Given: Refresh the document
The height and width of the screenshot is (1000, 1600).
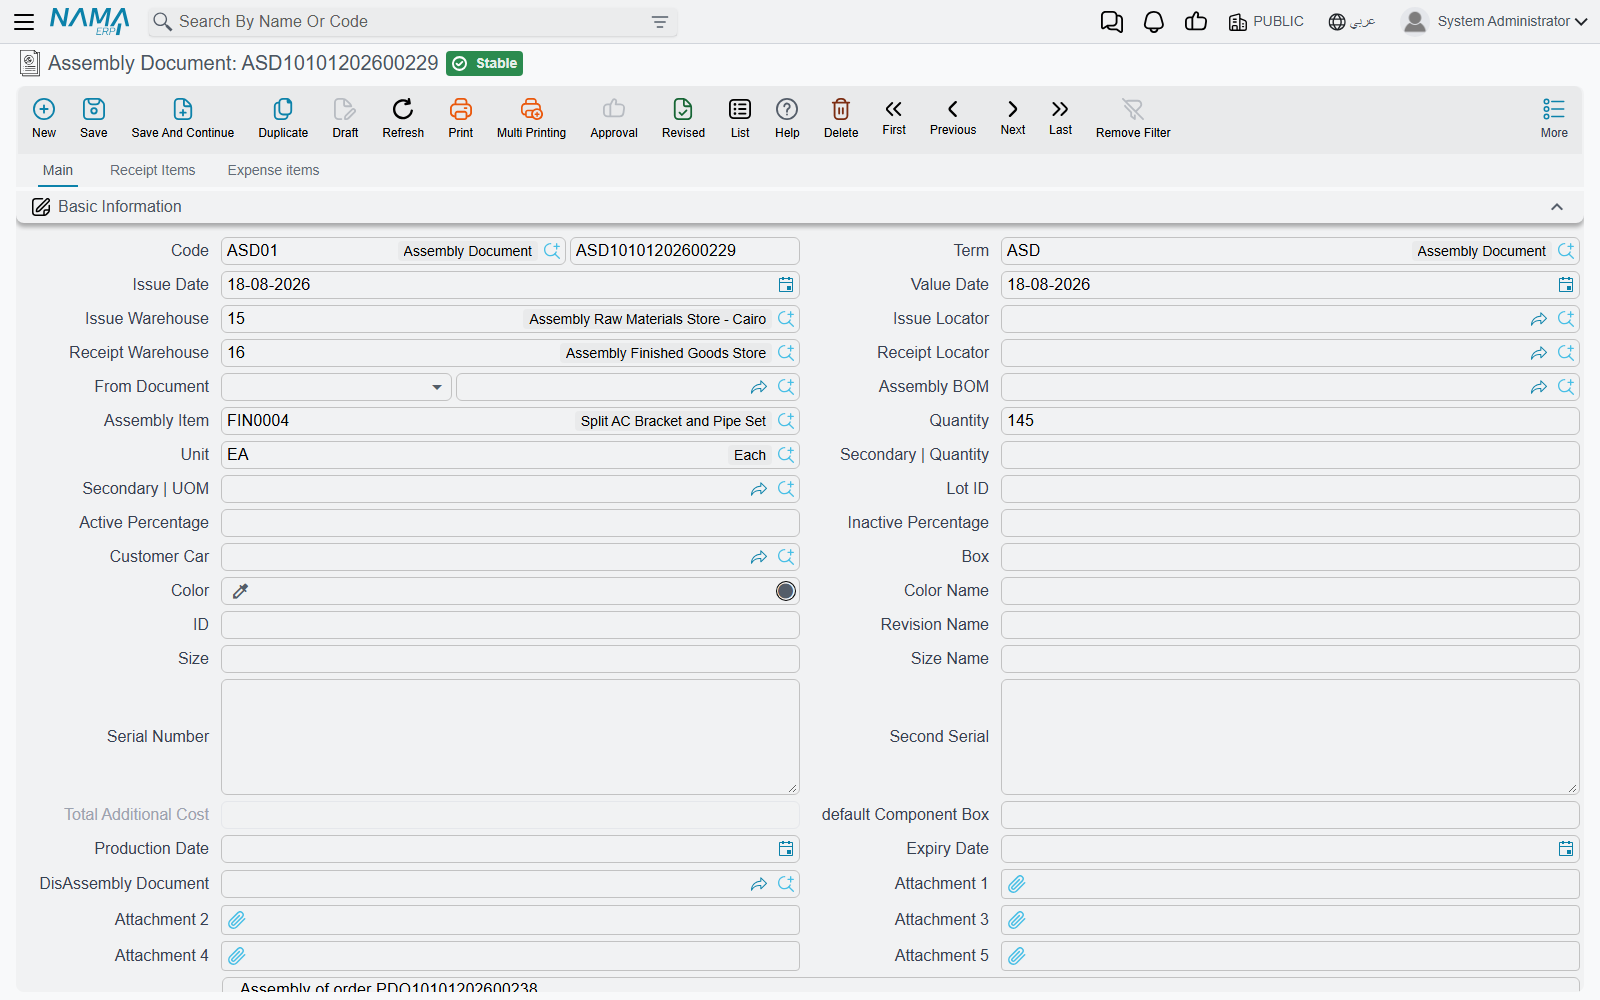Looking at the screenshot, I should tap(403, 118).
